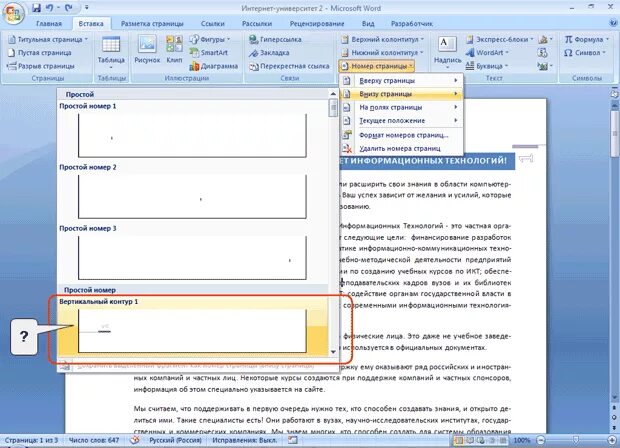Click the Номер страницы button
This screenshot has height=448, width=620.
click(376, 66)
